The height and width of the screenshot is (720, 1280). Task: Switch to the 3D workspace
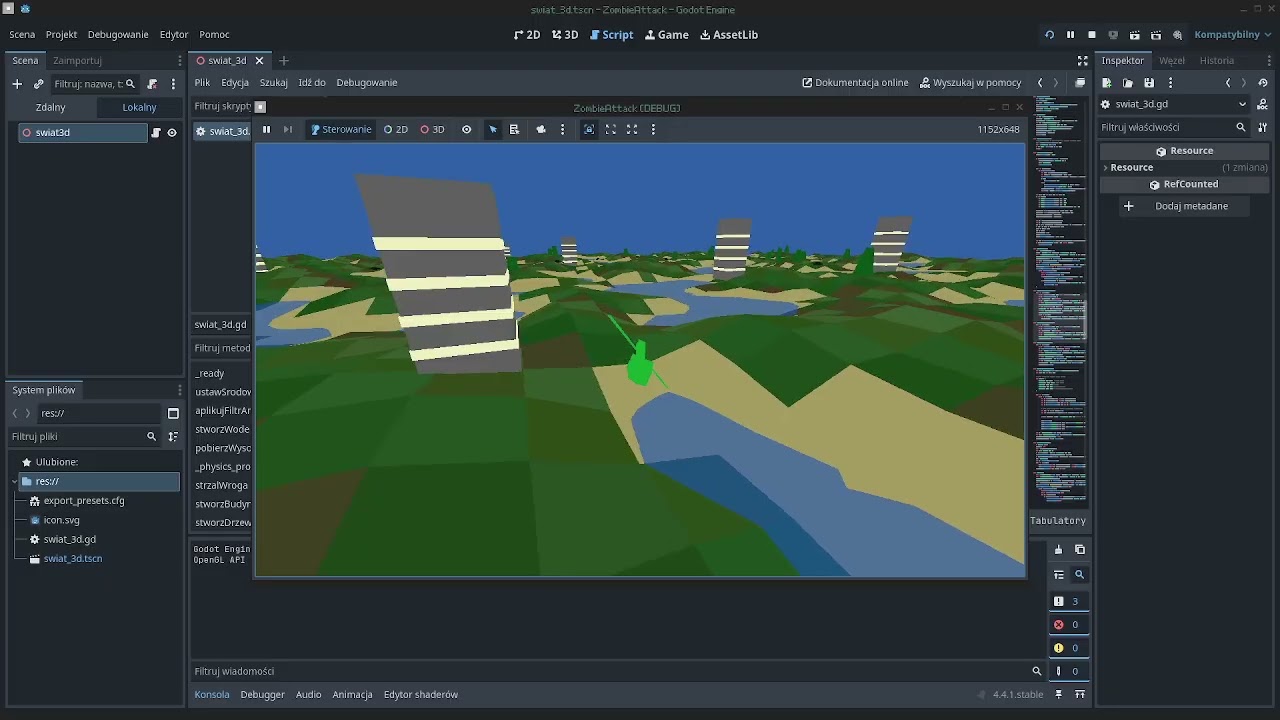tap(565, 35)
